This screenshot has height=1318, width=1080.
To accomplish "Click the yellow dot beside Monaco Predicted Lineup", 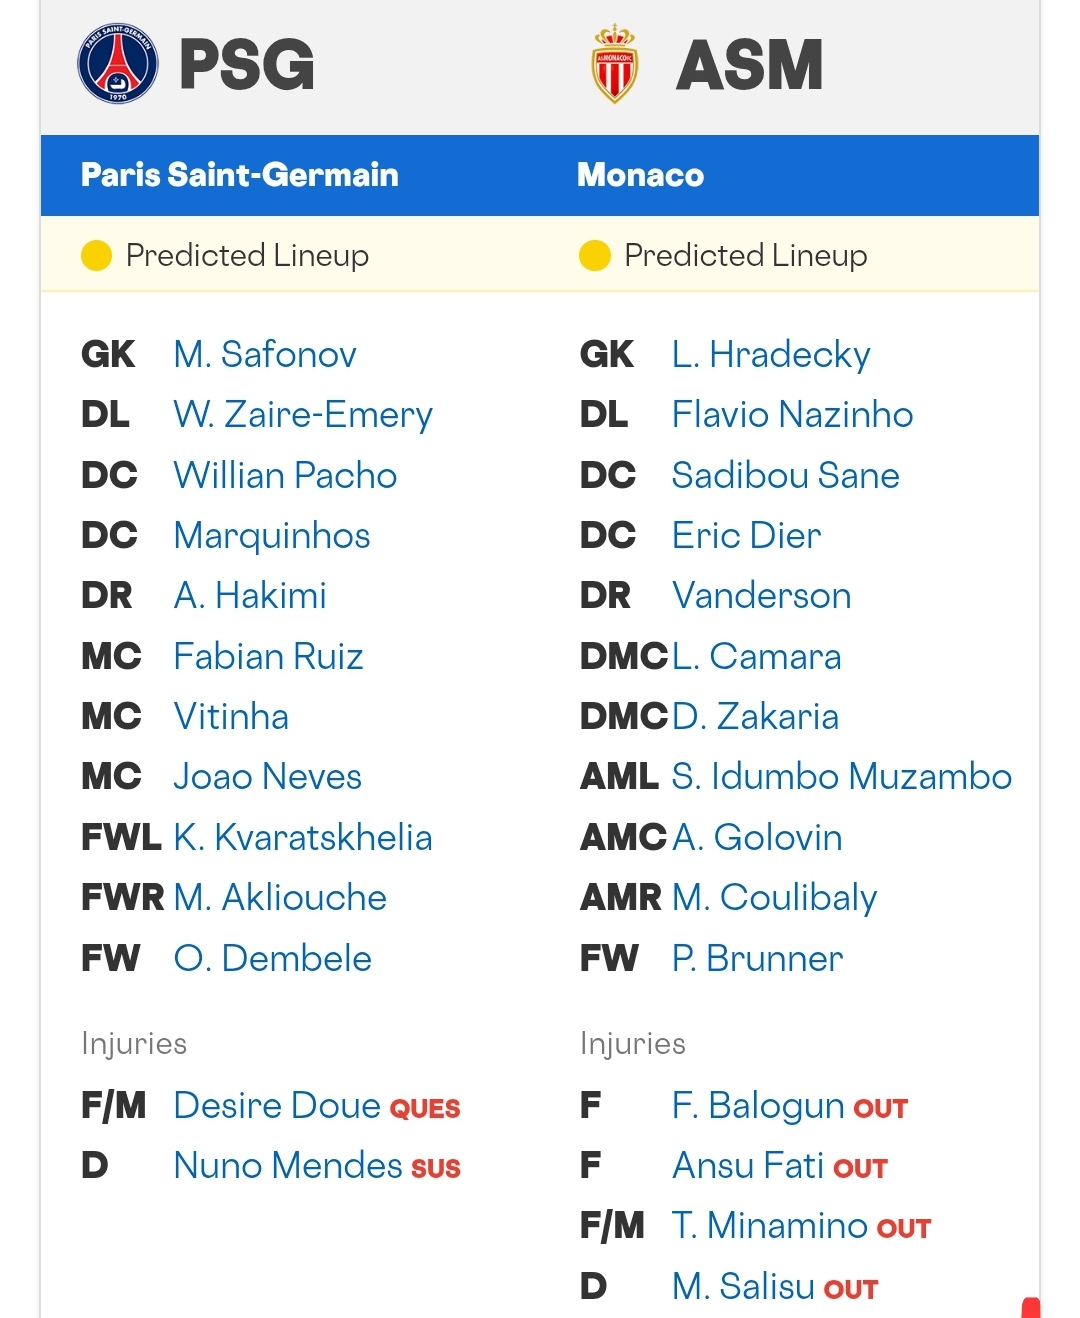I will pyautogui.click(x=594, y=256).
